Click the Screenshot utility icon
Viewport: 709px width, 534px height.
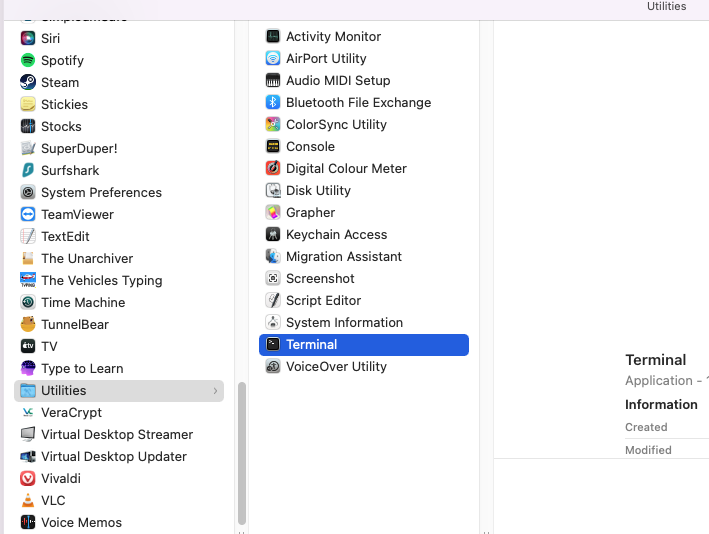coord(273,278)
